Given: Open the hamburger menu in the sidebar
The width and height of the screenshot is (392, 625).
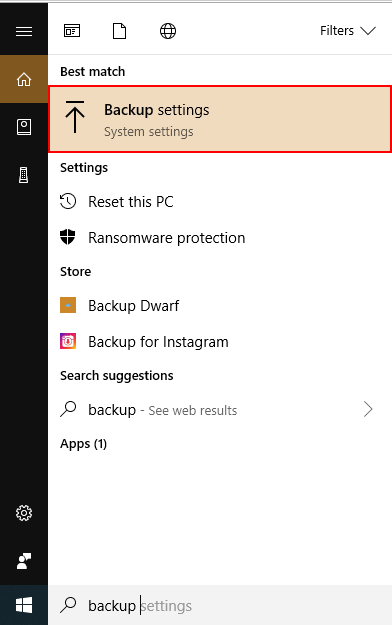Looking at the screenshot, I should tap(24, 31).
